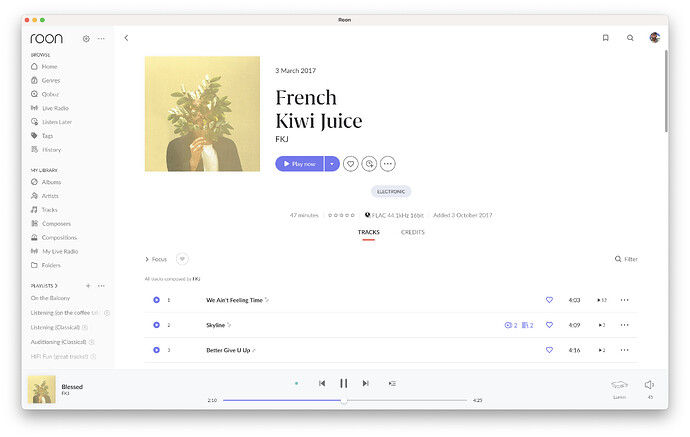This screenshot has width=690, height=437.
Task: Open Roon settings gear icon
Action: click(x=86, y=38)
